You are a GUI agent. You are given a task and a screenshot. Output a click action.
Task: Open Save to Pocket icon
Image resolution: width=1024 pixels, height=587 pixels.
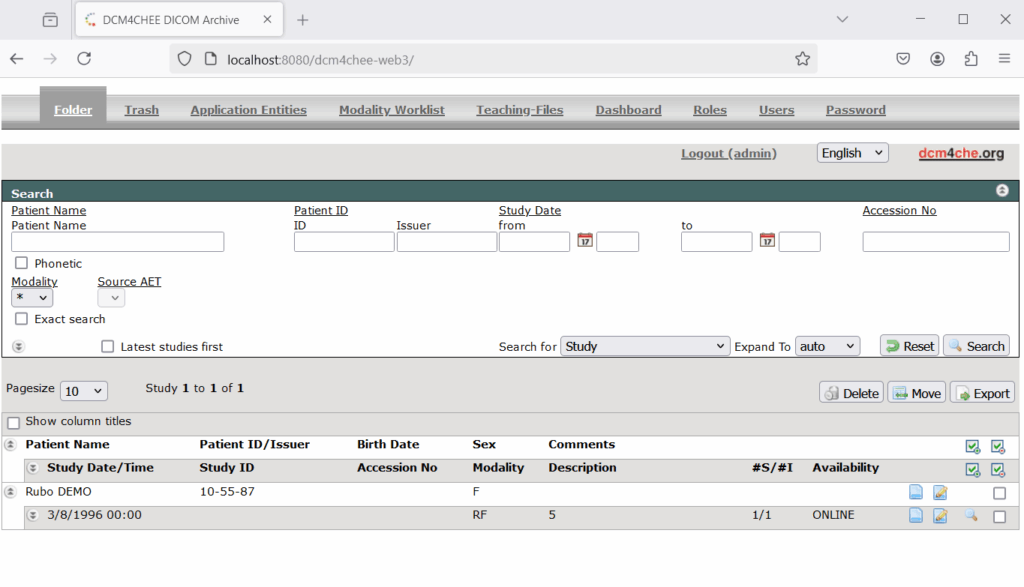pos(903,59)
